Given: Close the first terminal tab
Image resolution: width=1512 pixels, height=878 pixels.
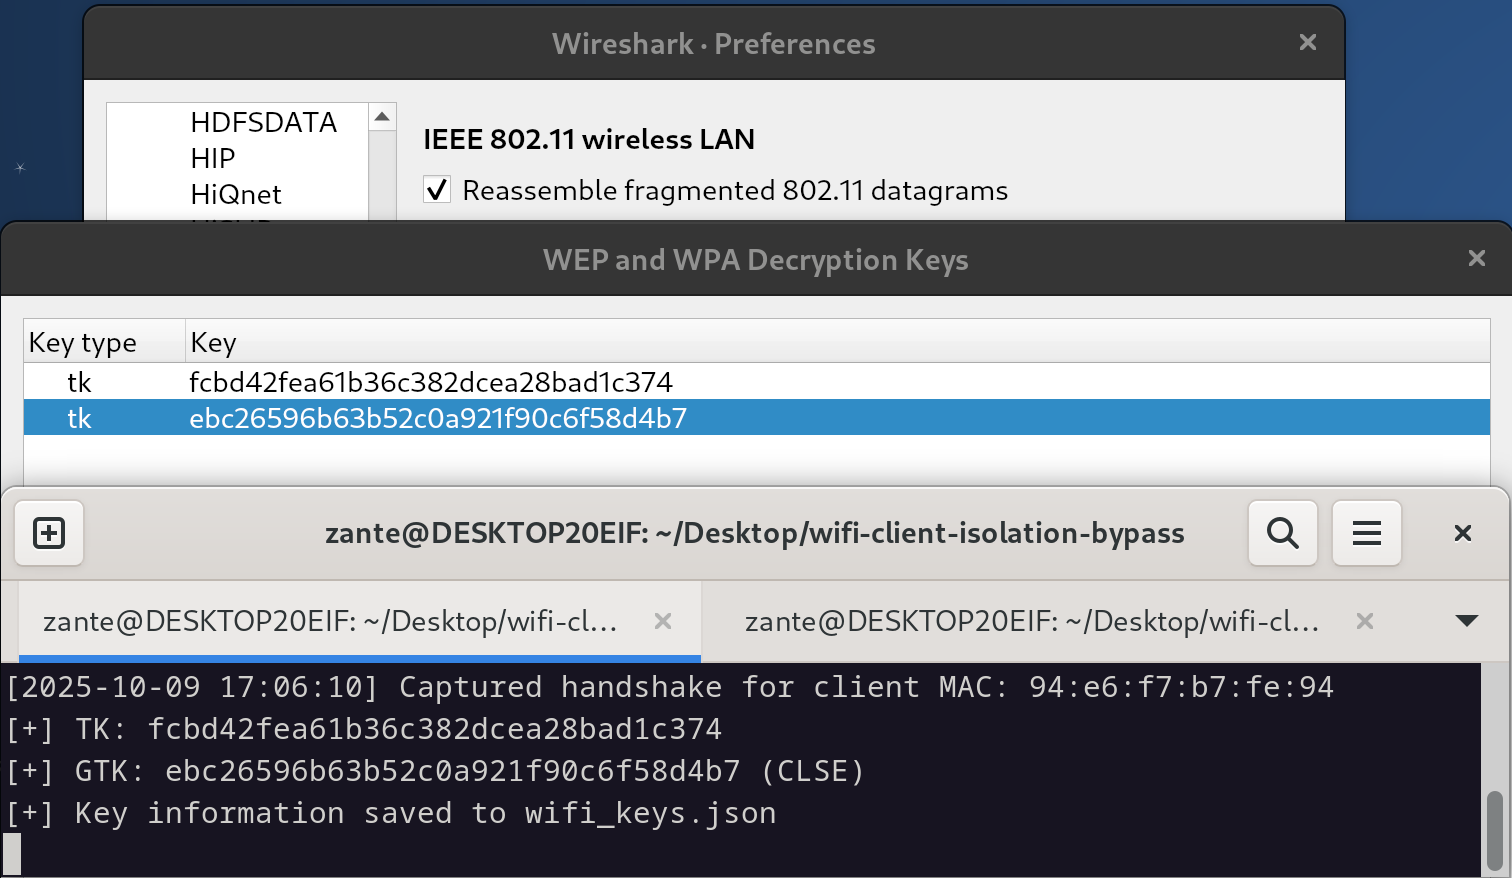Looking at the screenshot, I should (662, 621).
